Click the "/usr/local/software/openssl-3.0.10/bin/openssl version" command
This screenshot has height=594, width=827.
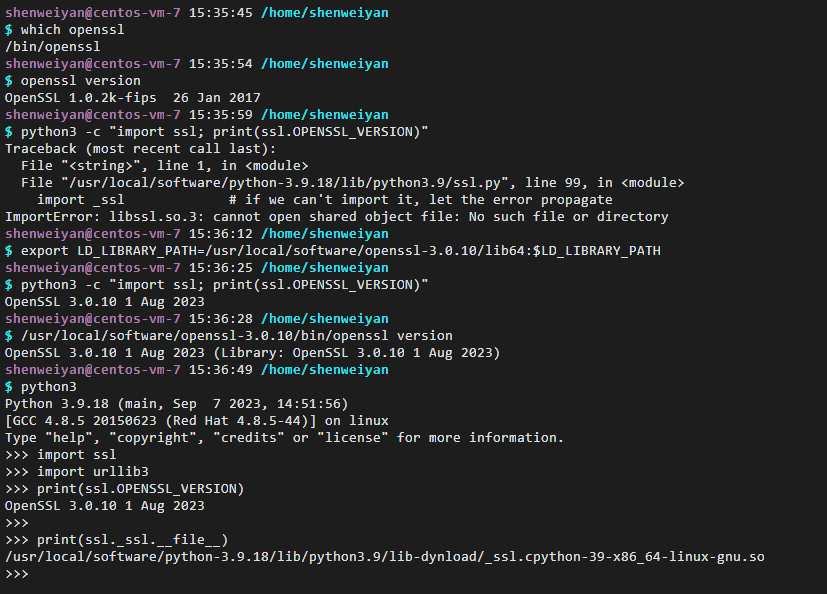pyautogui.click(x=229, y=336)
